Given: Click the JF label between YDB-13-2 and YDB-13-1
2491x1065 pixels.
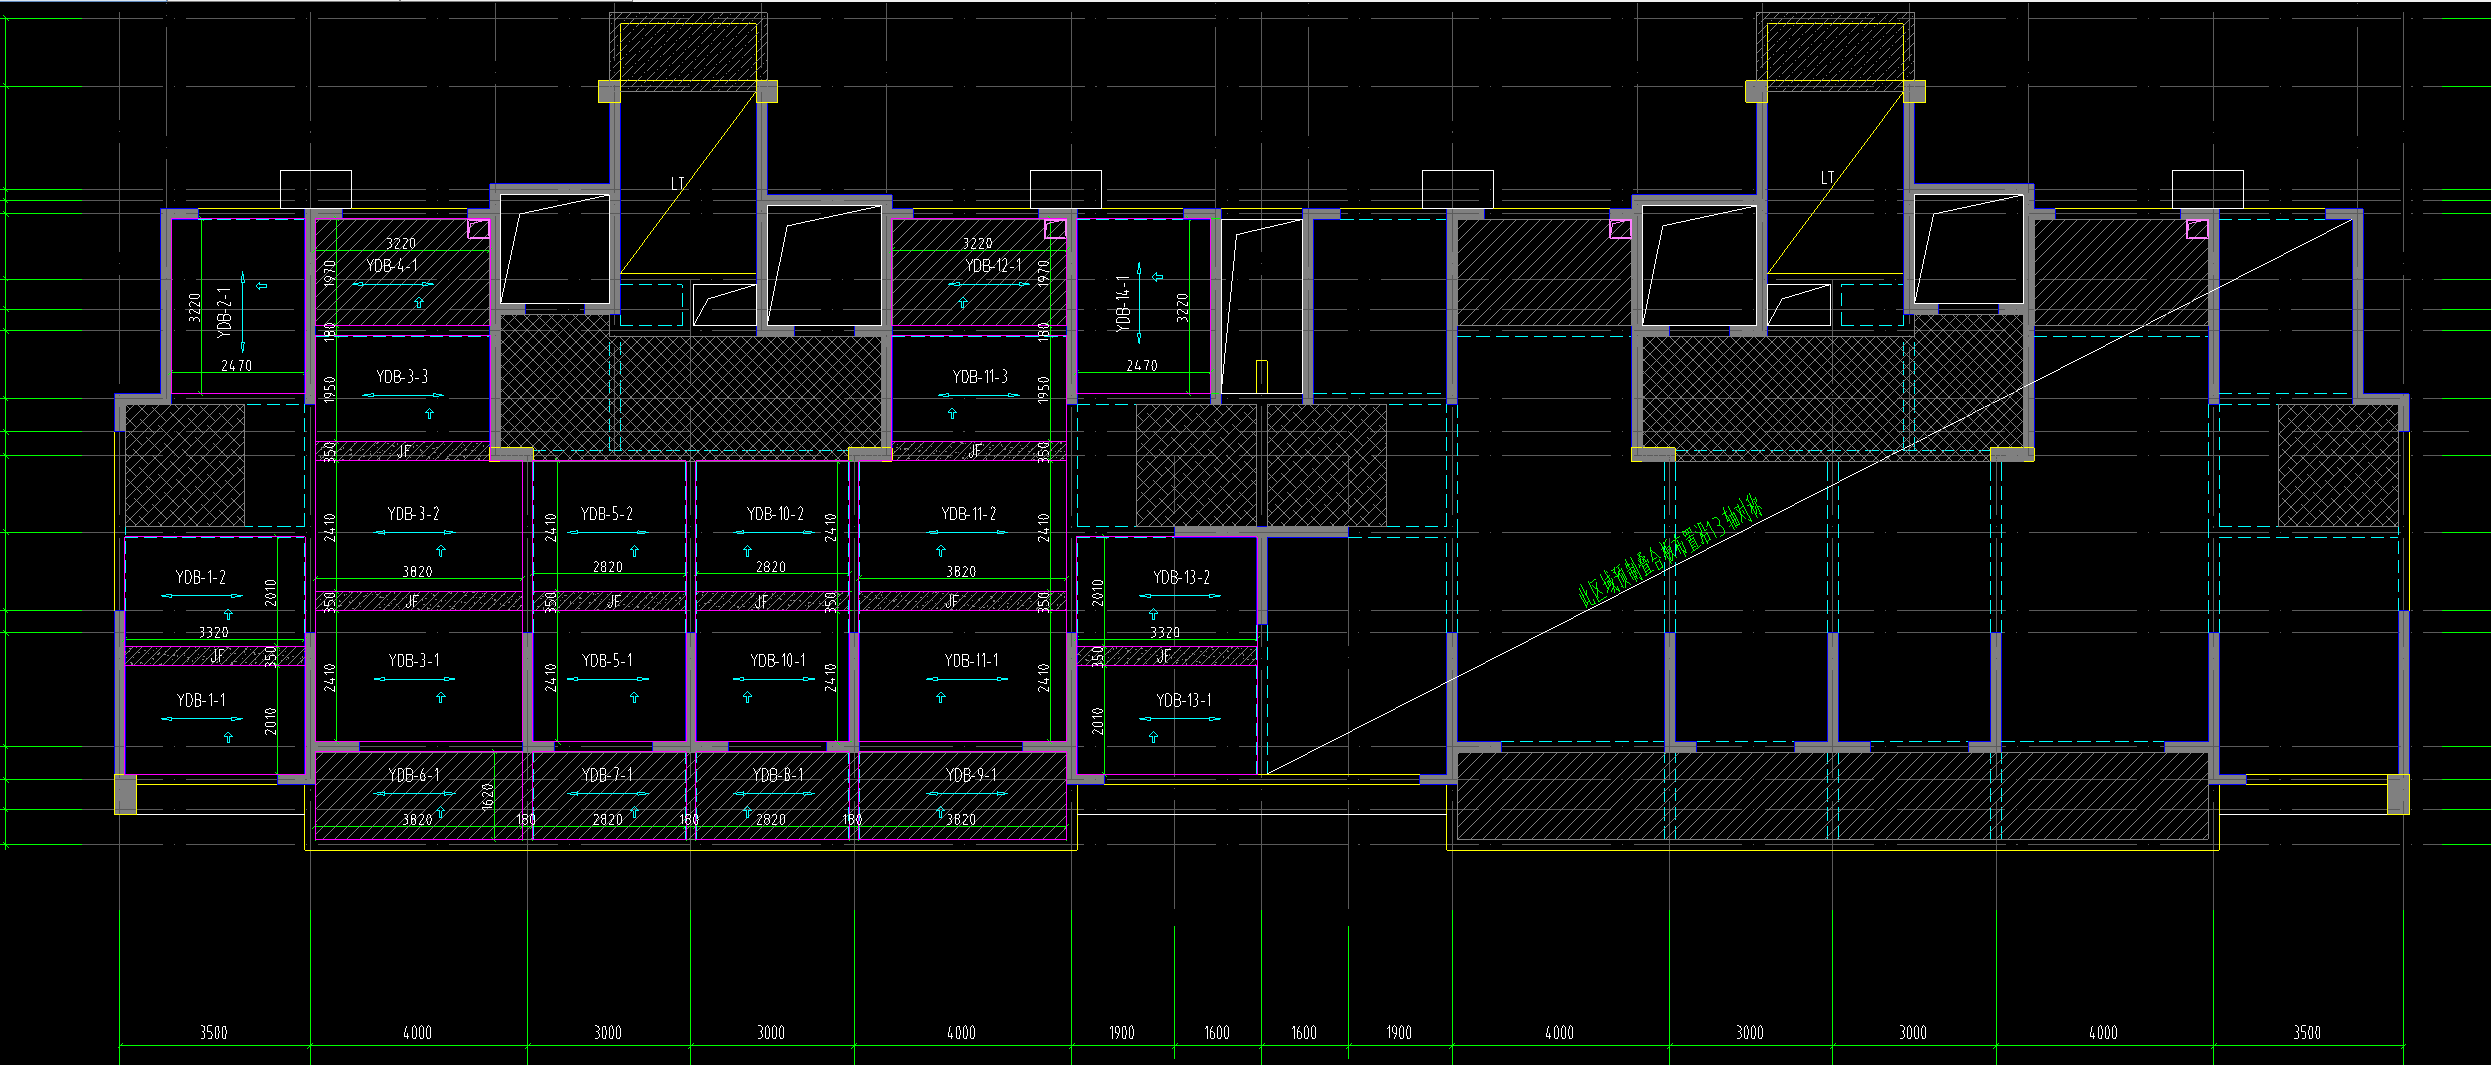Looking at the screenshot, I should pyautogui.click(x=1164, y=656).
